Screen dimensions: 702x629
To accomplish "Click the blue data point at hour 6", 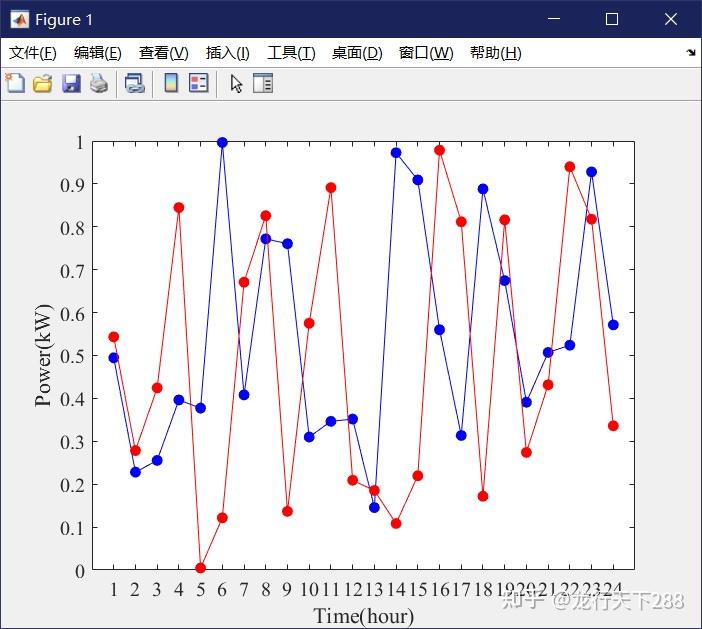I will [x=222, y=143].
